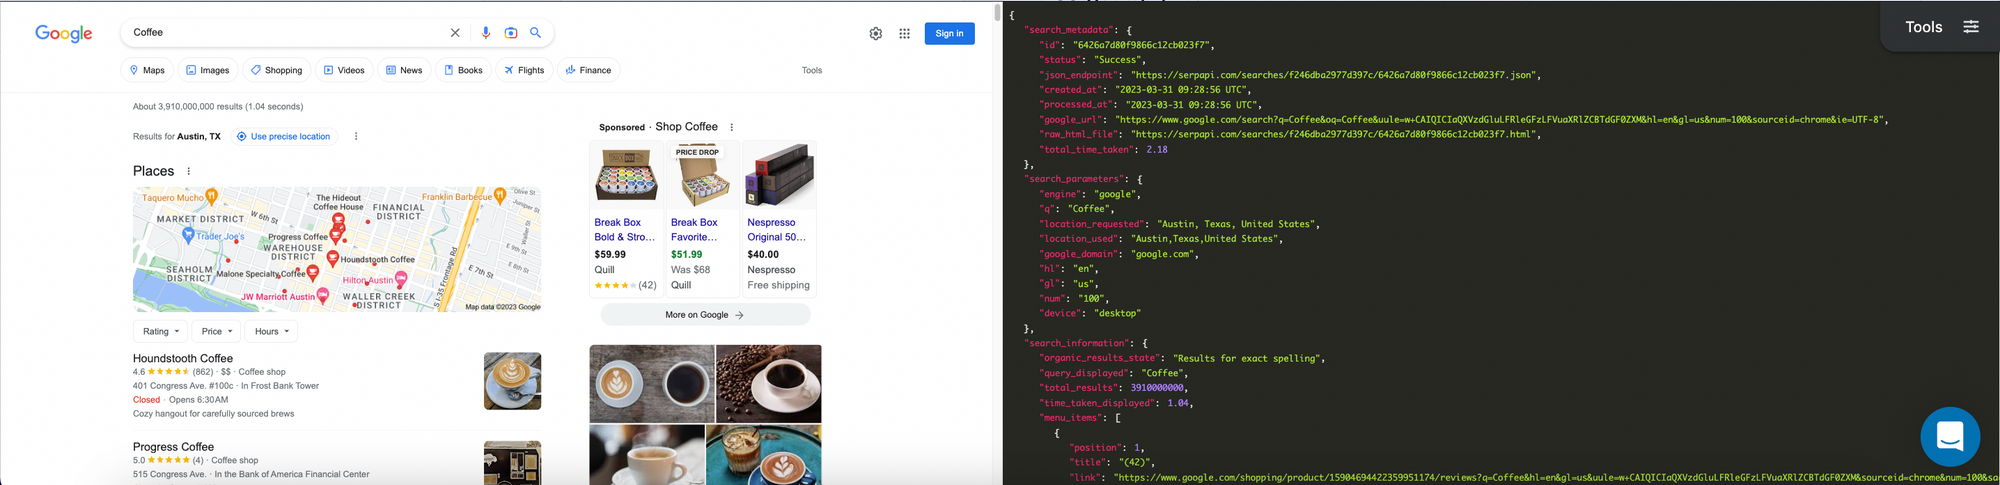Screen dimensions: 2000x485
Task: Switch to the Videos tab
Action: [x=344, y=70]
